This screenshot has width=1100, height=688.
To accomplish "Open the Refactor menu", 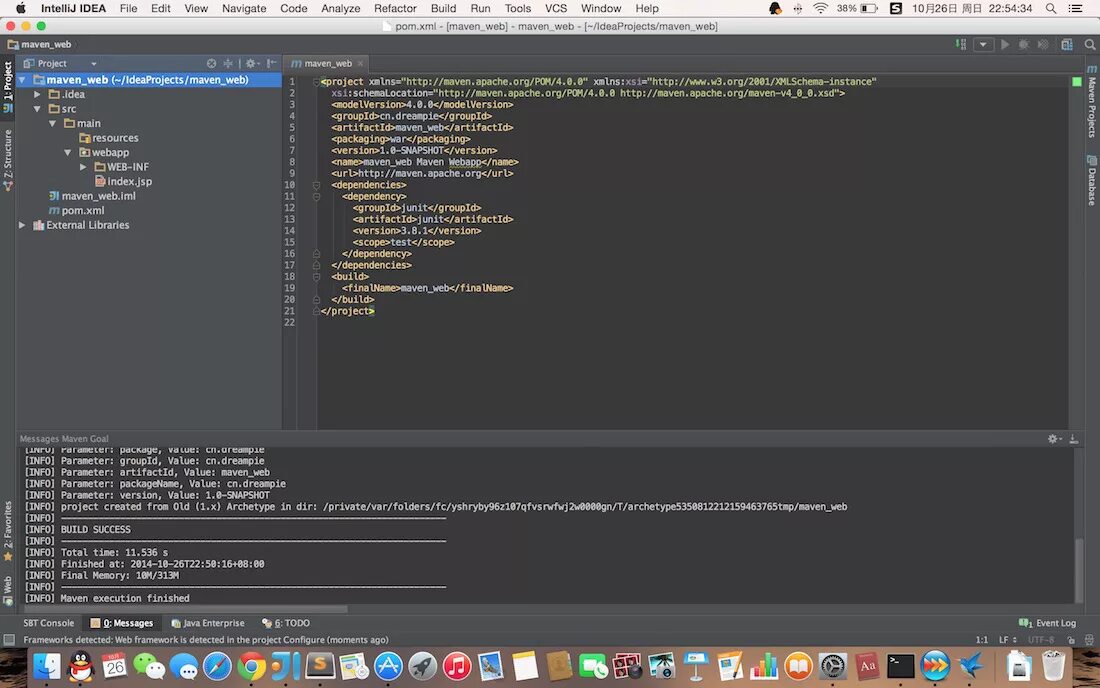I will click(x=395, y=8).
